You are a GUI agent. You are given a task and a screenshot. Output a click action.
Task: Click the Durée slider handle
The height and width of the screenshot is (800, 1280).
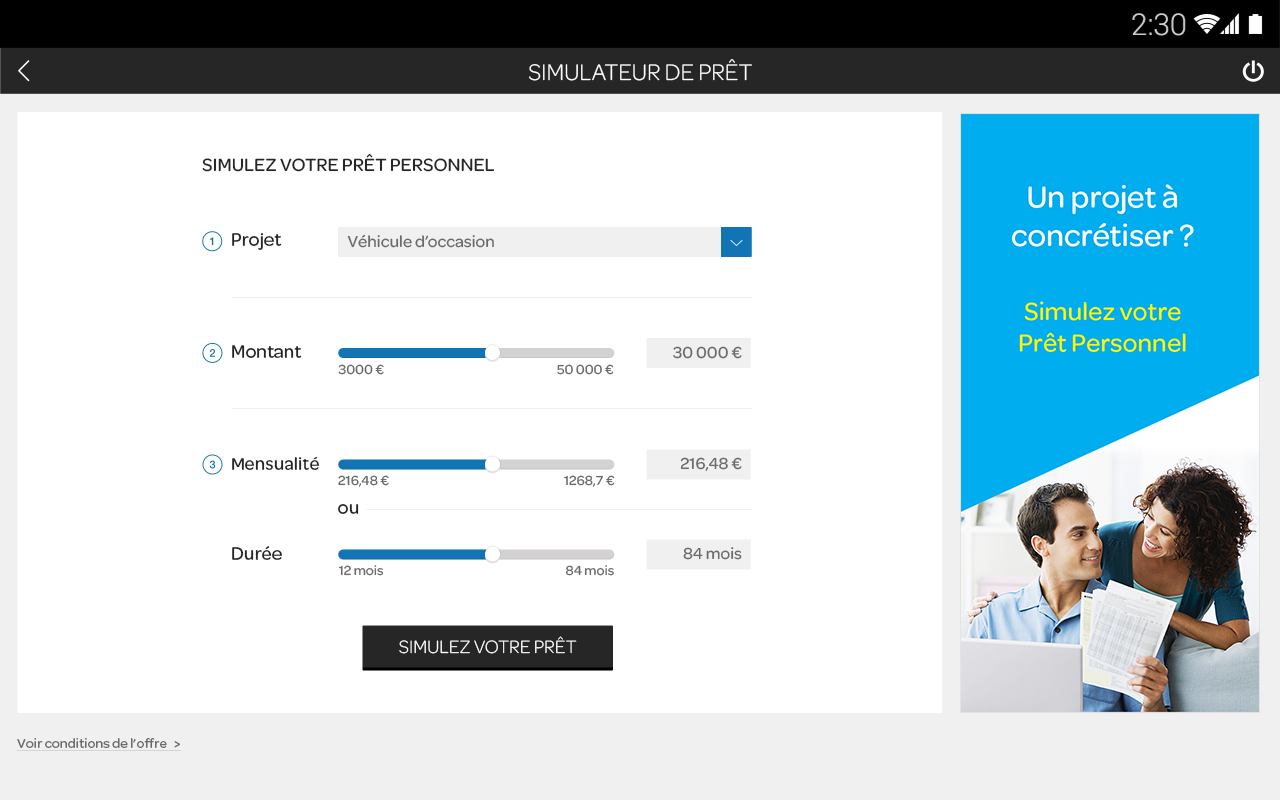coord(492,554)
